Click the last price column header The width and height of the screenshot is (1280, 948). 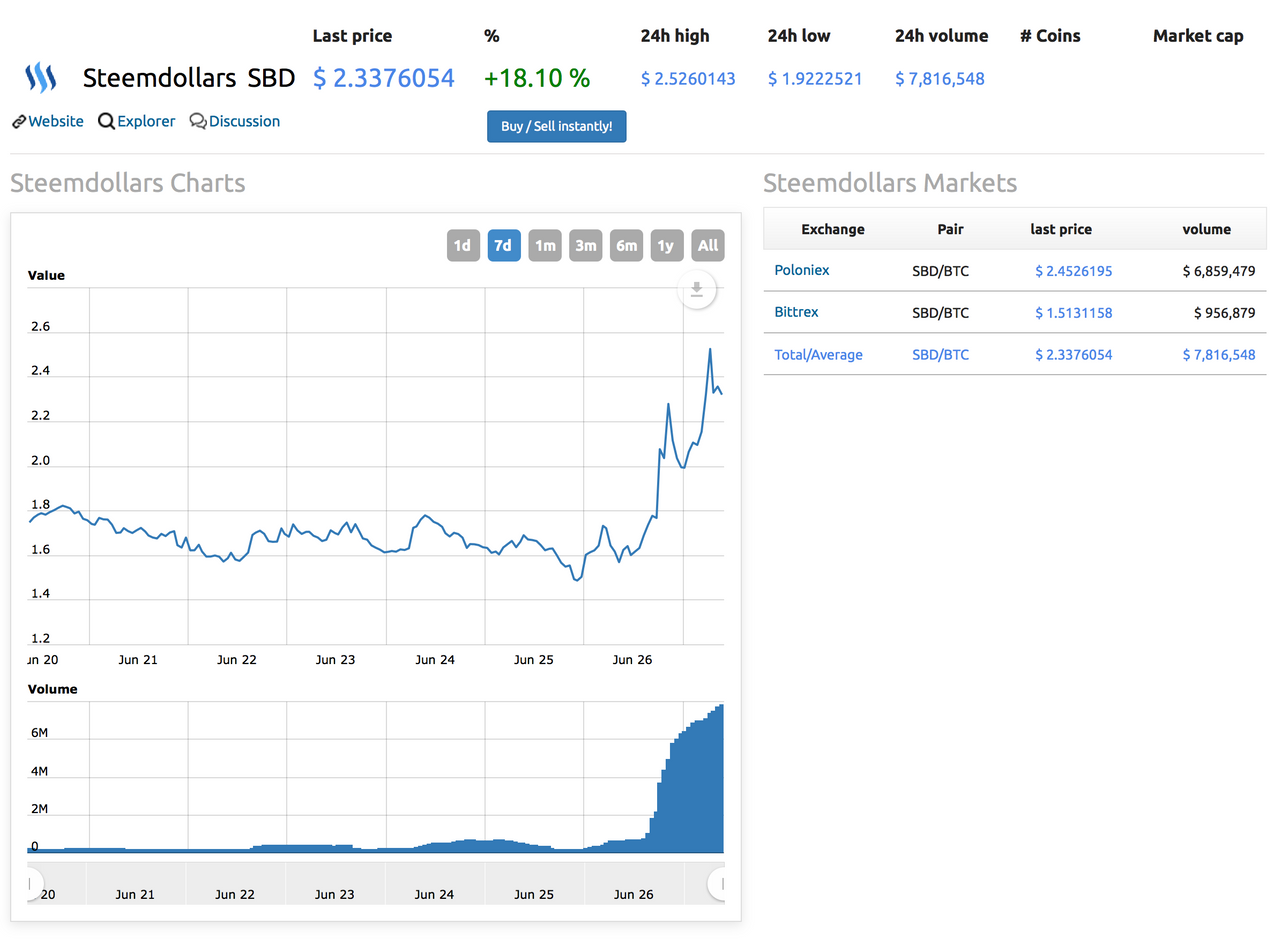tap(1061, 229)
